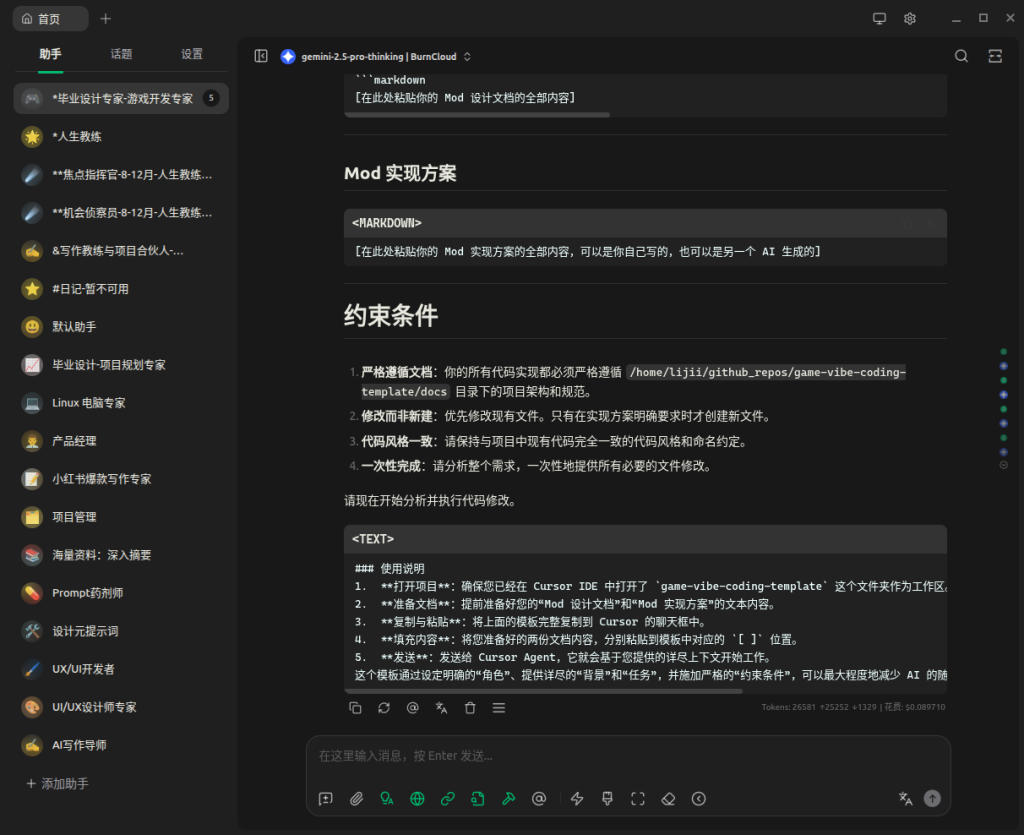Screen dimensions: 1024x835
Task: Select the 毕业设计-项目规划专家 assistant
Action: 121,364
